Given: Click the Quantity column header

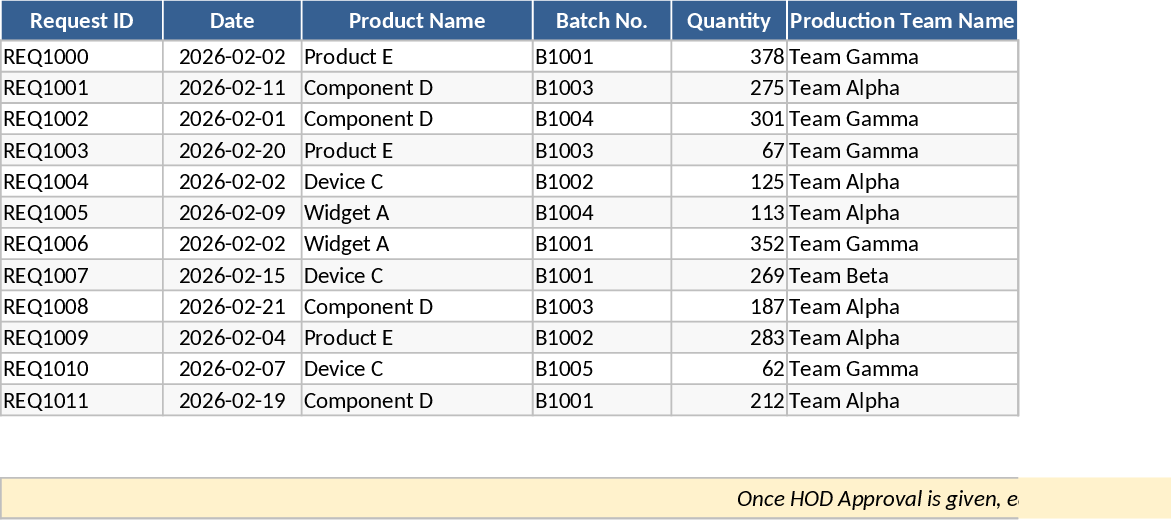Looking at the screenshot, I should pyautogui.click(x=728, y=21).
